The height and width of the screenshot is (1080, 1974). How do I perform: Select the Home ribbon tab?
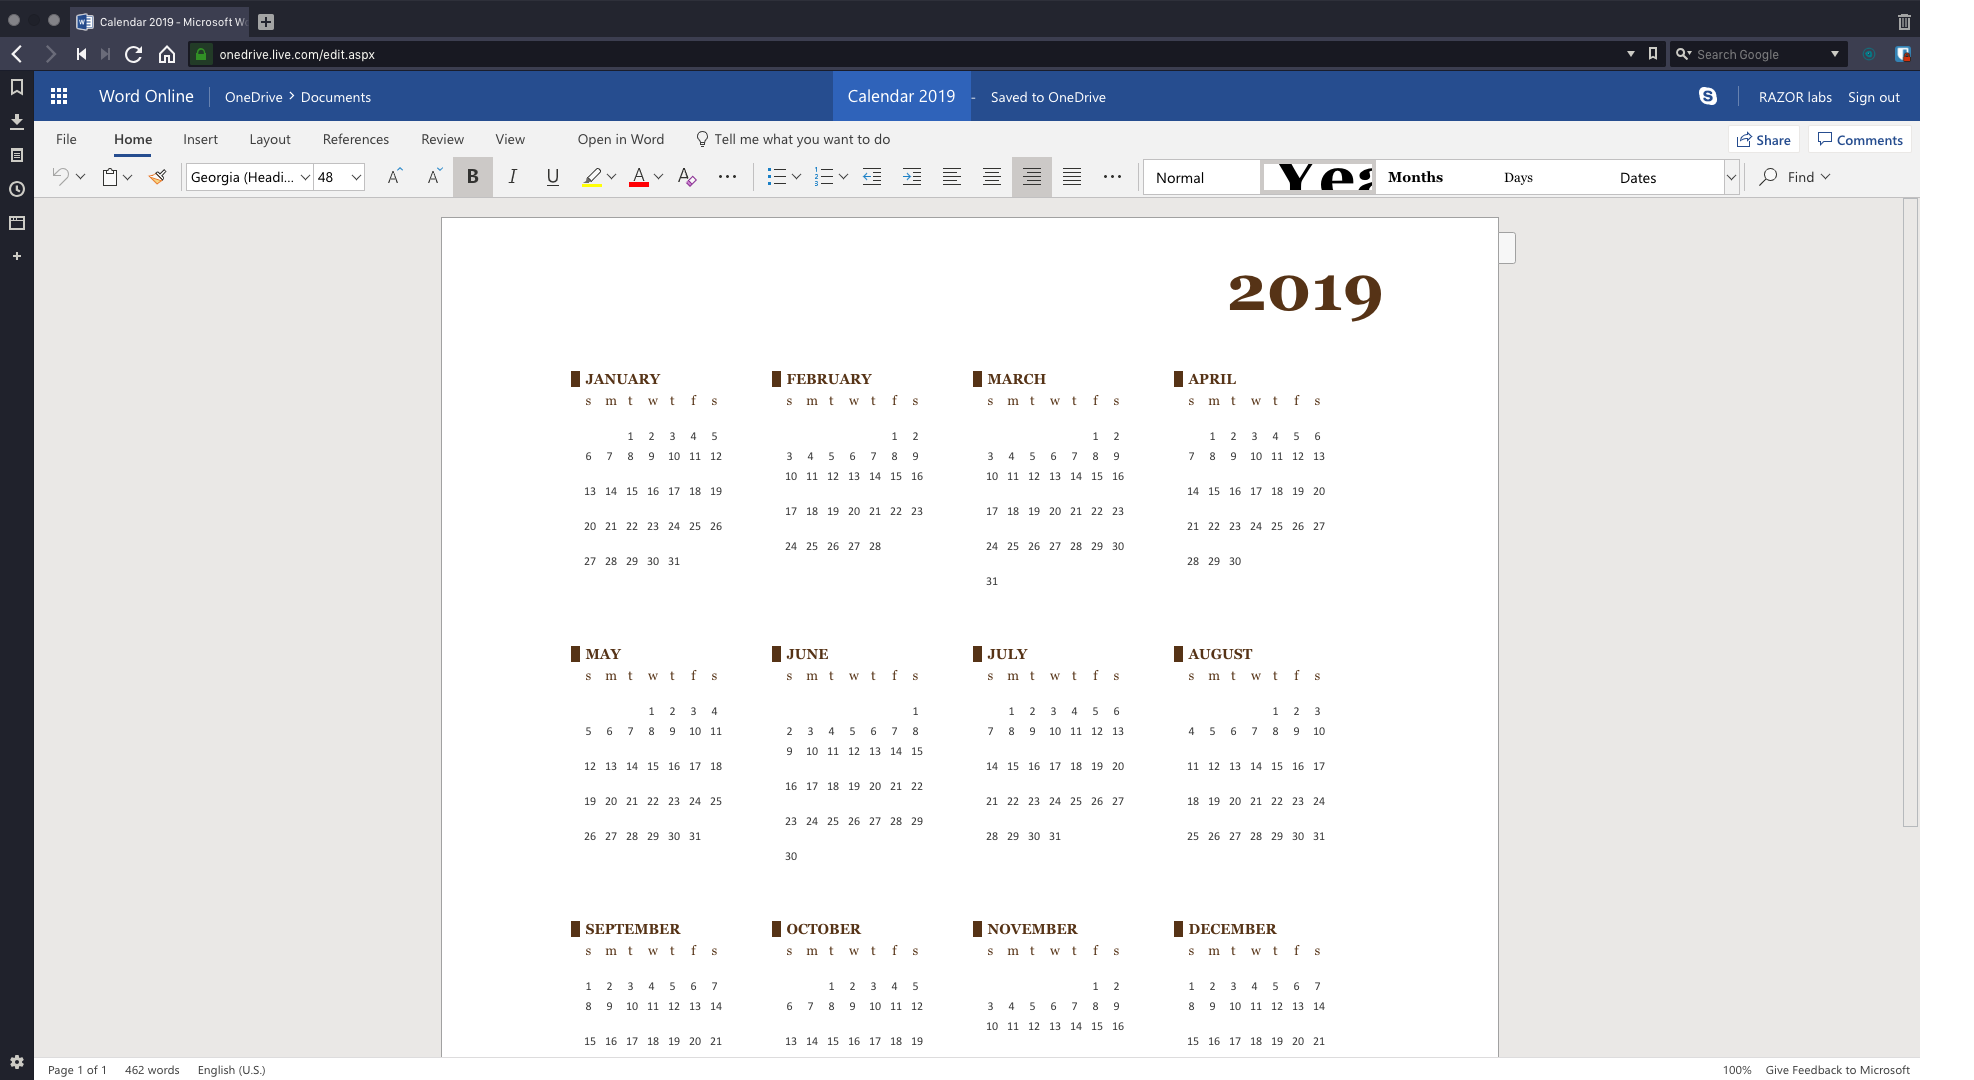(x=132, y=138)
